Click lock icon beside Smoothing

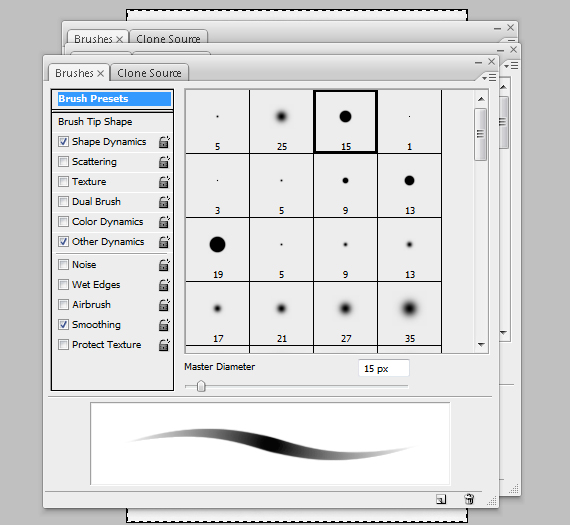pos(164,325)
